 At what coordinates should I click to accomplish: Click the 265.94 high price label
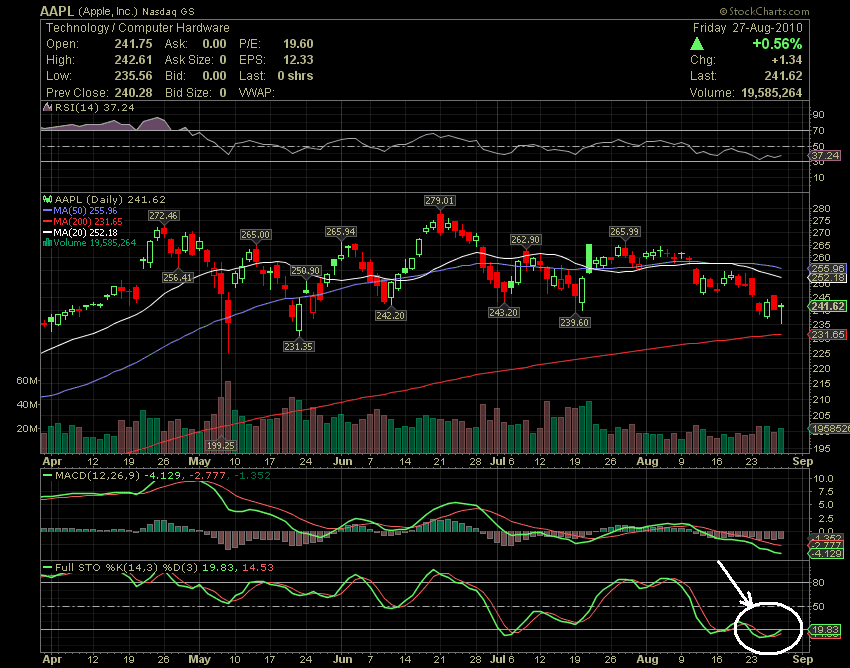(x=340, y=232)
